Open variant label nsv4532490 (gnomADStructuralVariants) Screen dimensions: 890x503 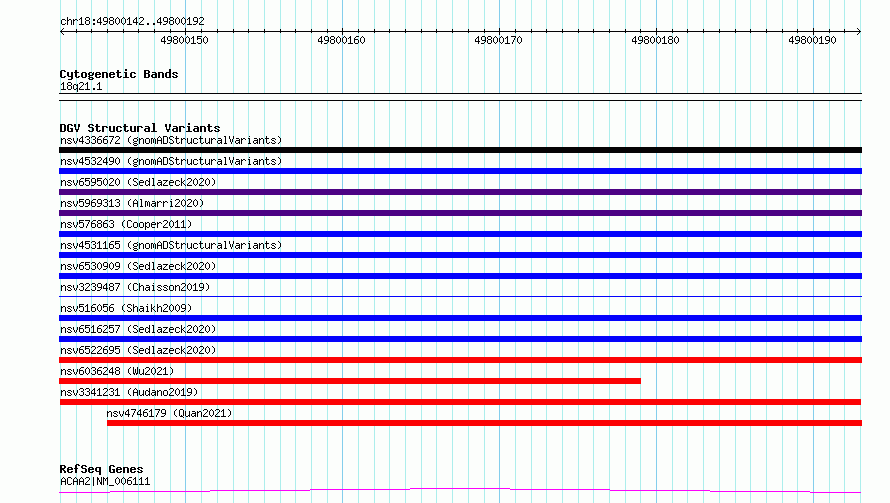[171, 161]
